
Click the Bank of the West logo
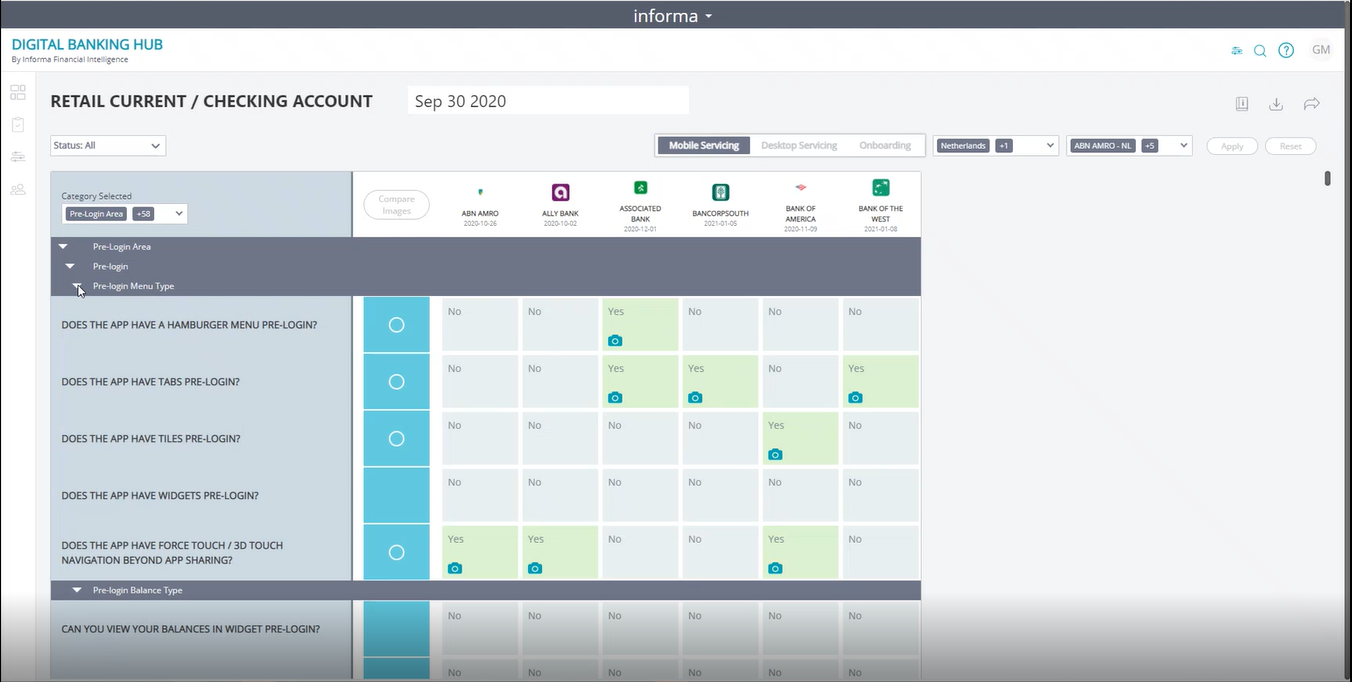pos(881,187)
